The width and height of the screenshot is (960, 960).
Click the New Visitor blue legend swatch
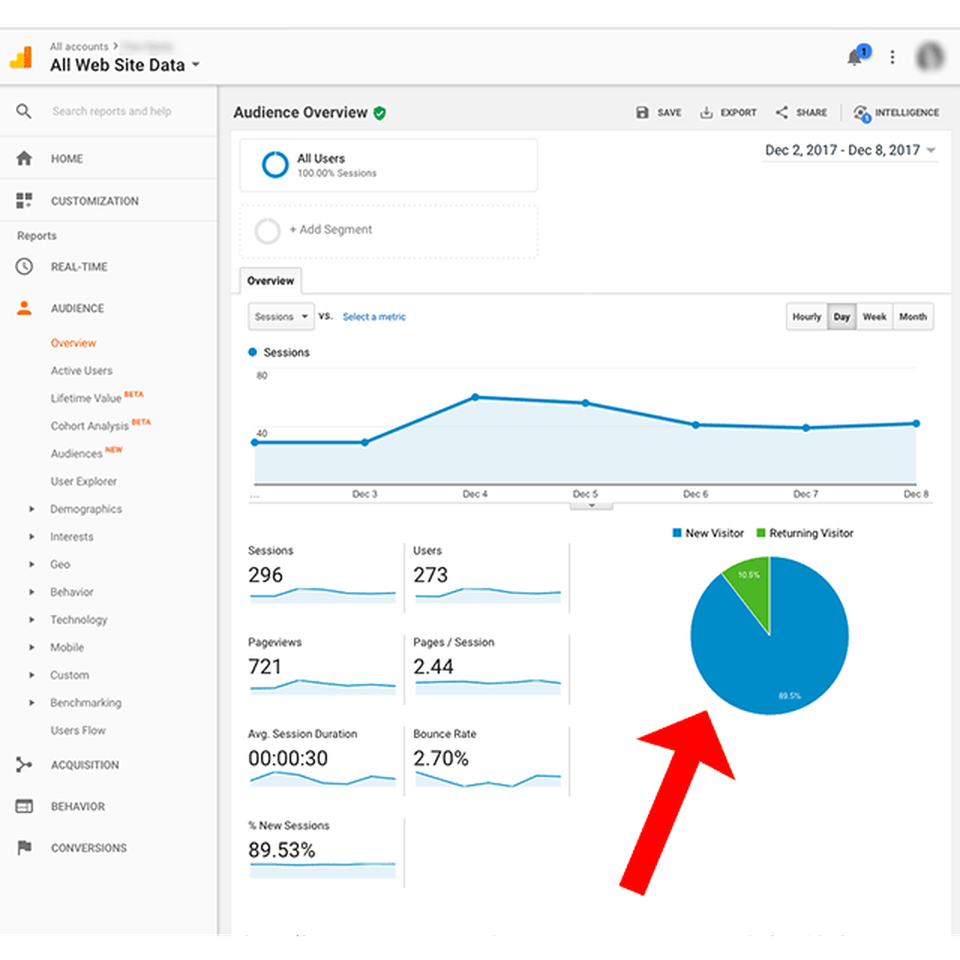click(x=677, y=533)
